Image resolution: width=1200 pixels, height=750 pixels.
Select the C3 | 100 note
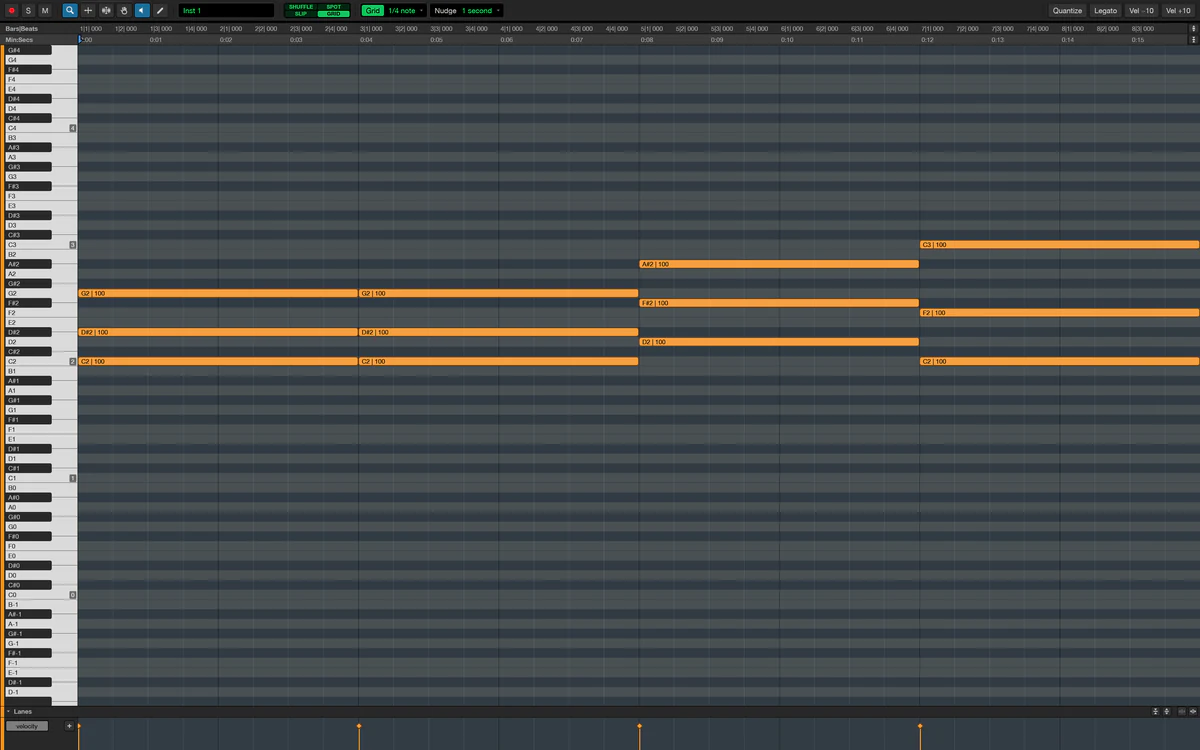[x=1059, y=245]
